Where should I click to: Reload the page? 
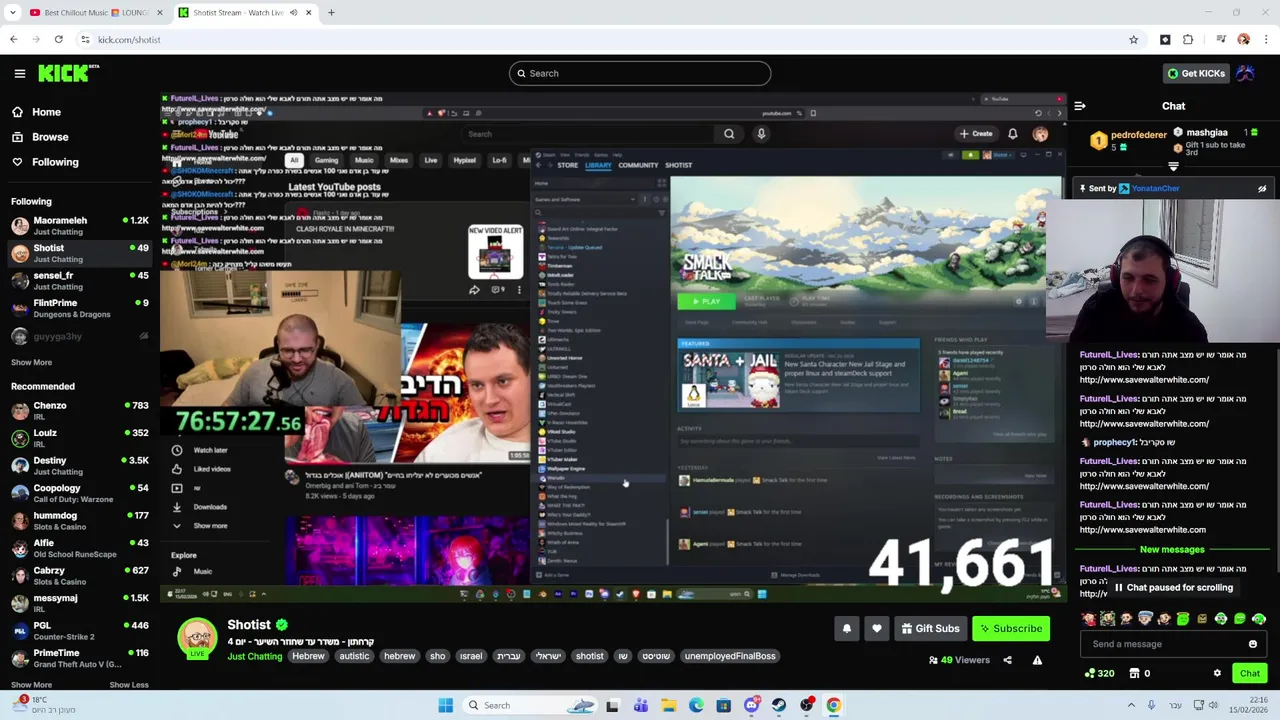(x=58, y=40)
